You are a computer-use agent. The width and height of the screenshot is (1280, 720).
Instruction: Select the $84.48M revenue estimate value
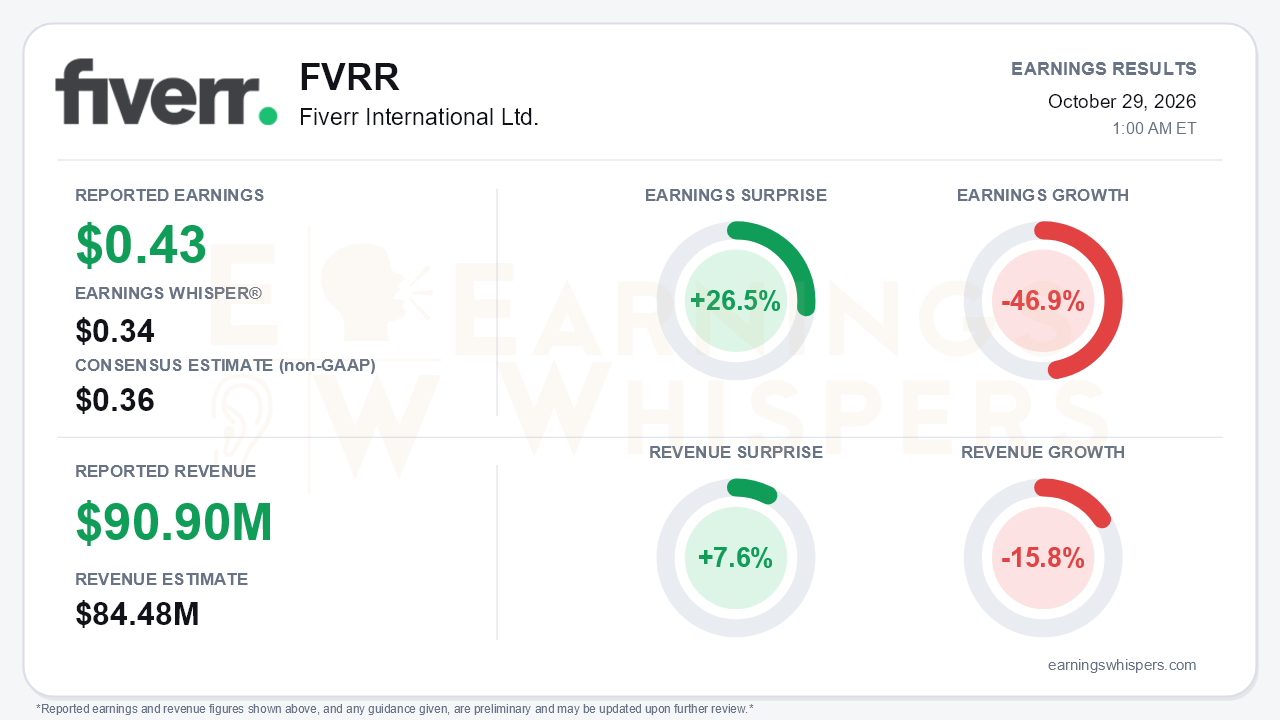(x=138, y=614)
